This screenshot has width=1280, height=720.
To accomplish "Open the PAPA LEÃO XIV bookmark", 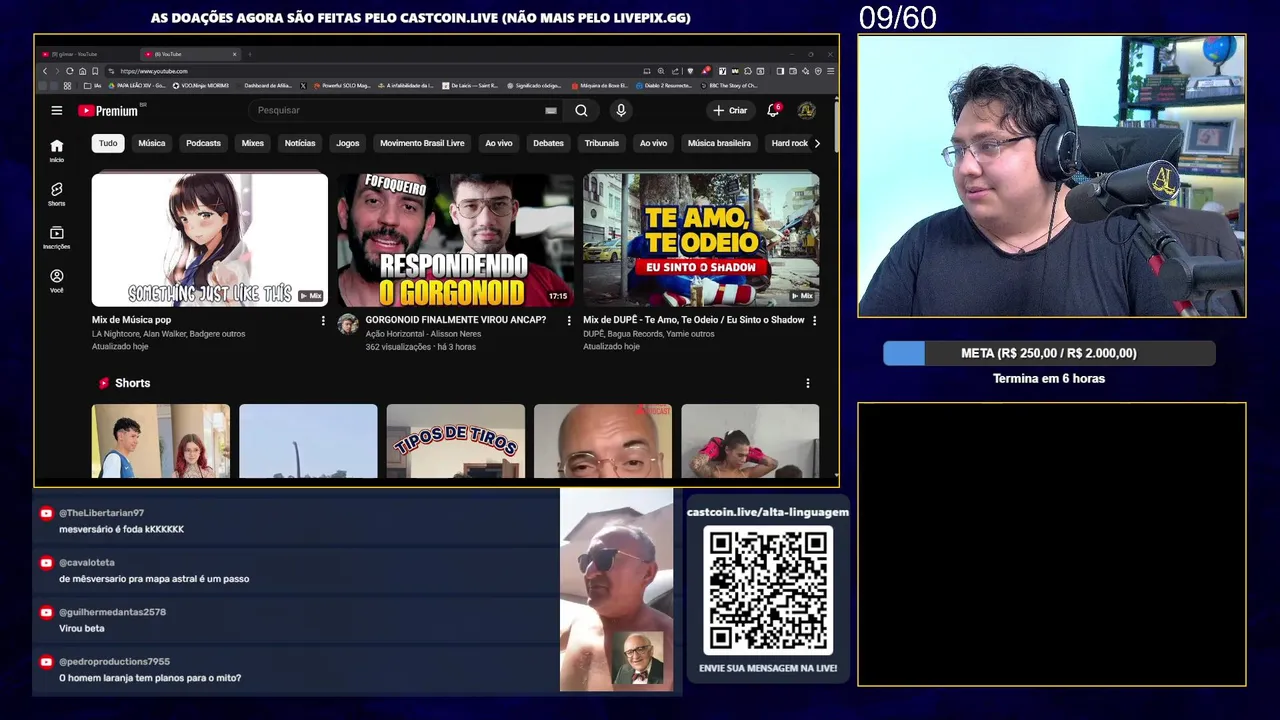I will tap(139, 86).
